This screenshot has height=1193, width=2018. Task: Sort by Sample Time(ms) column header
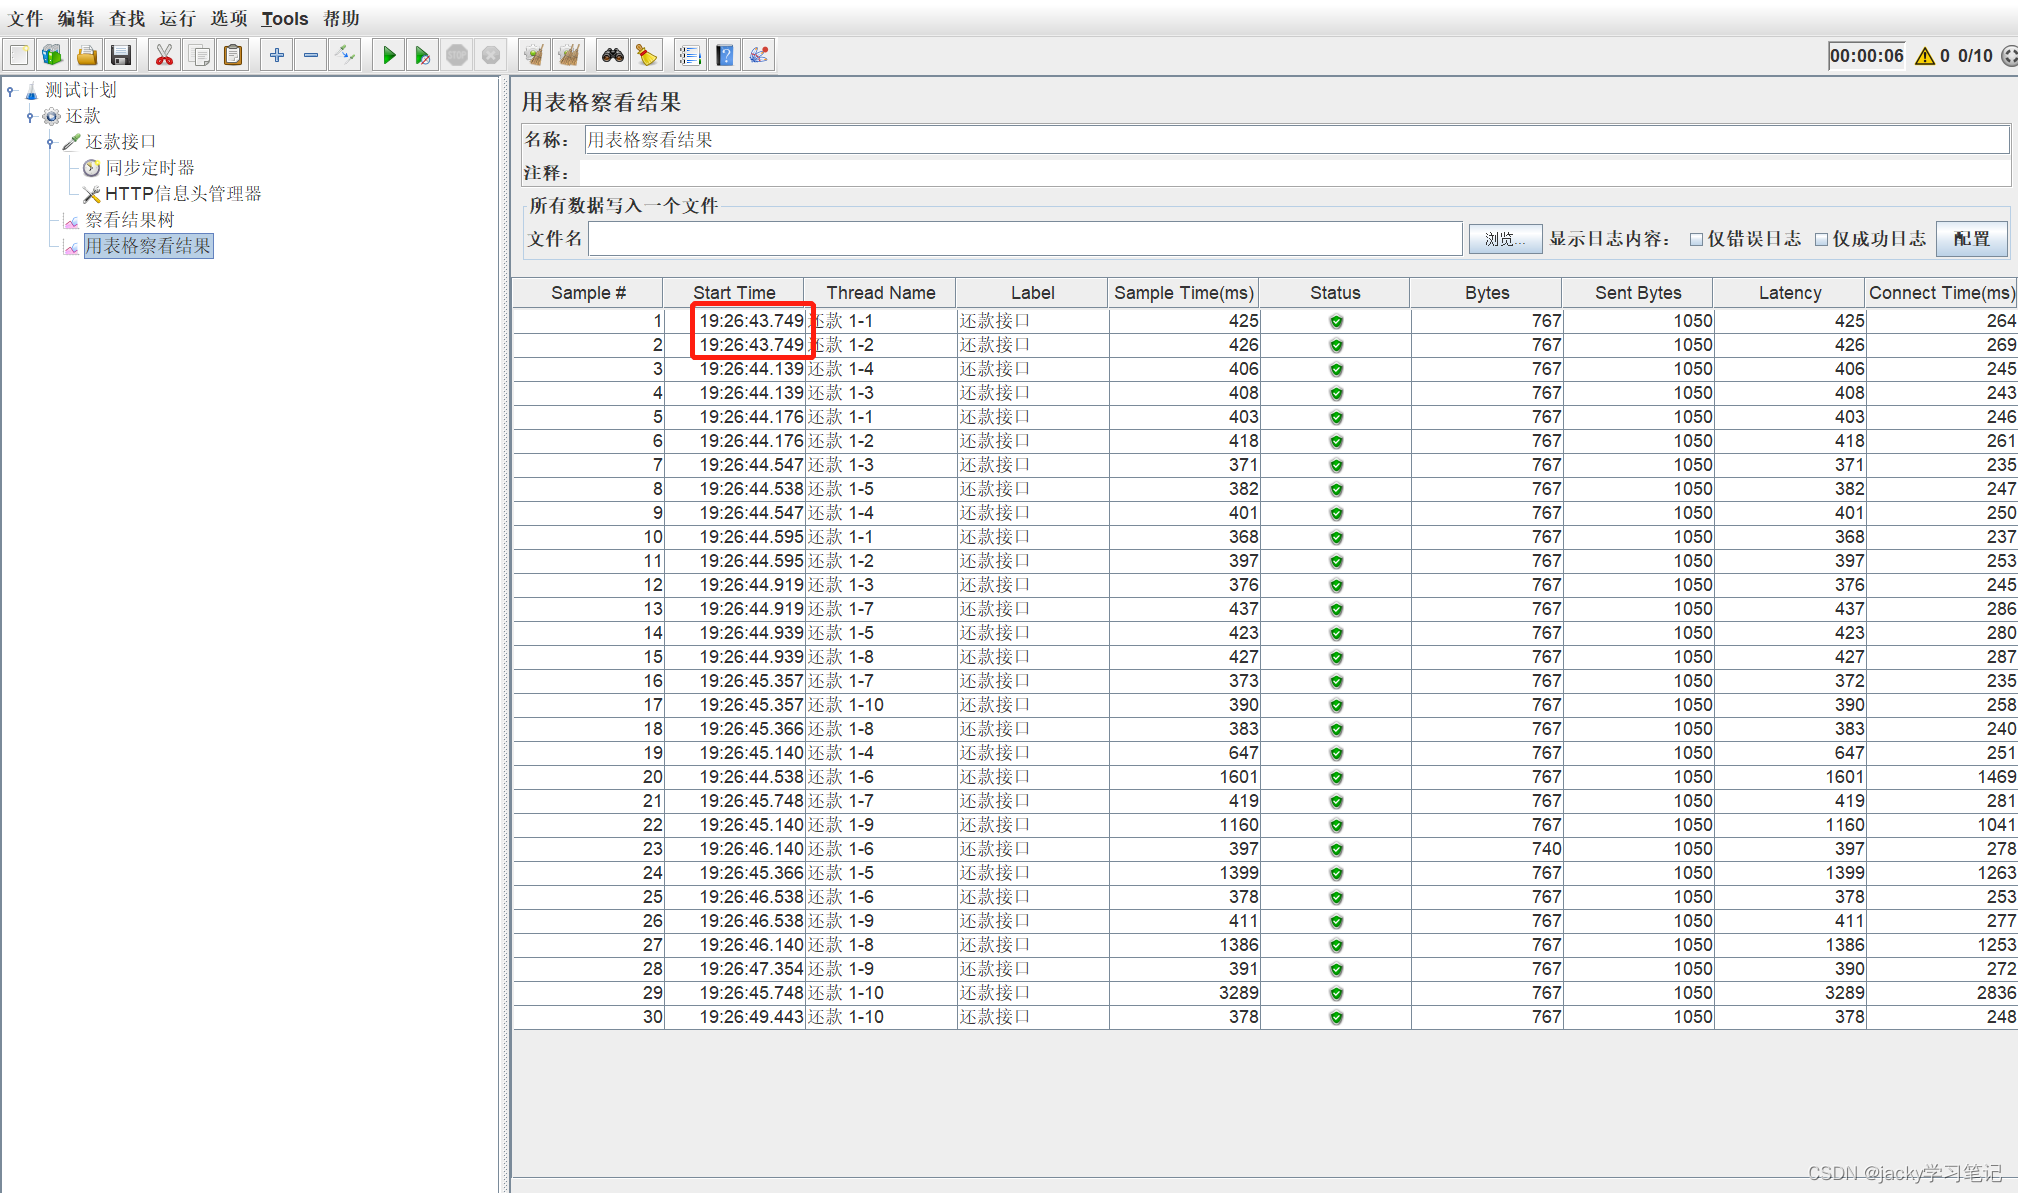1184,293
